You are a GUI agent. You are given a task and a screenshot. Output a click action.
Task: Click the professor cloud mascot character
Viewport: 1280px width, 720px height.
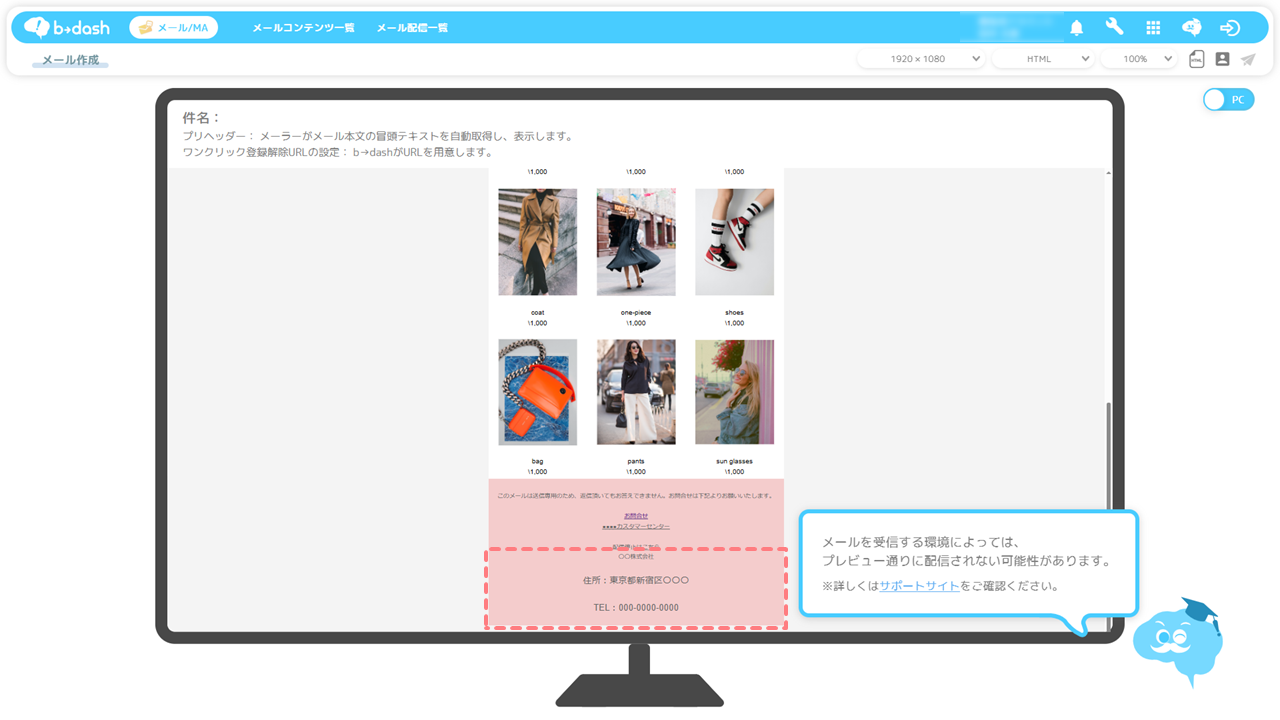coord(1180,640)
